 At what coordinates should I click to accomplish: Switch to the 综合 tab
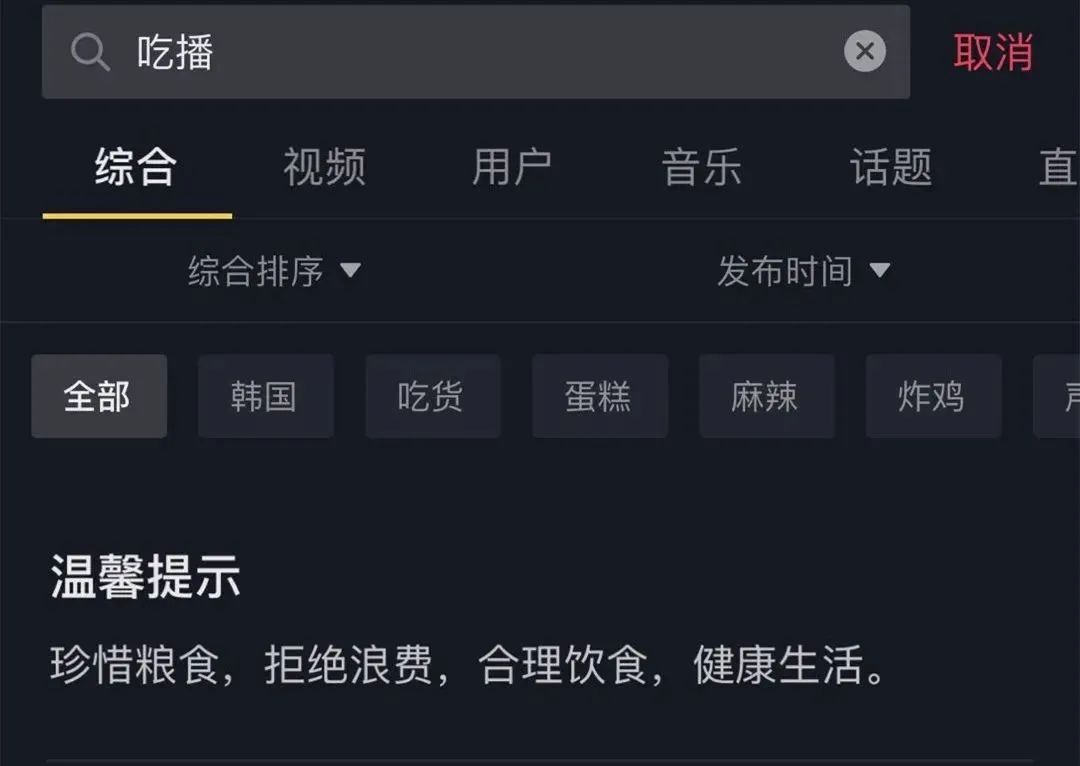click(136, 167)
